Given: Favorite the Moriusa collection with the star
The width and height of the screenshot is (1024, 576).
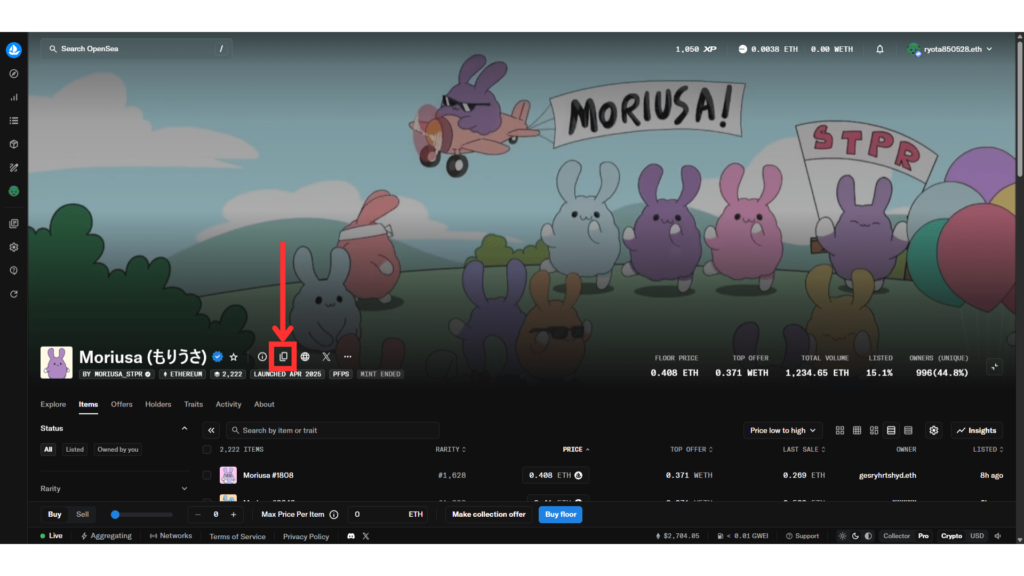Looking at the screenshot, I should [x=234, y=357].
